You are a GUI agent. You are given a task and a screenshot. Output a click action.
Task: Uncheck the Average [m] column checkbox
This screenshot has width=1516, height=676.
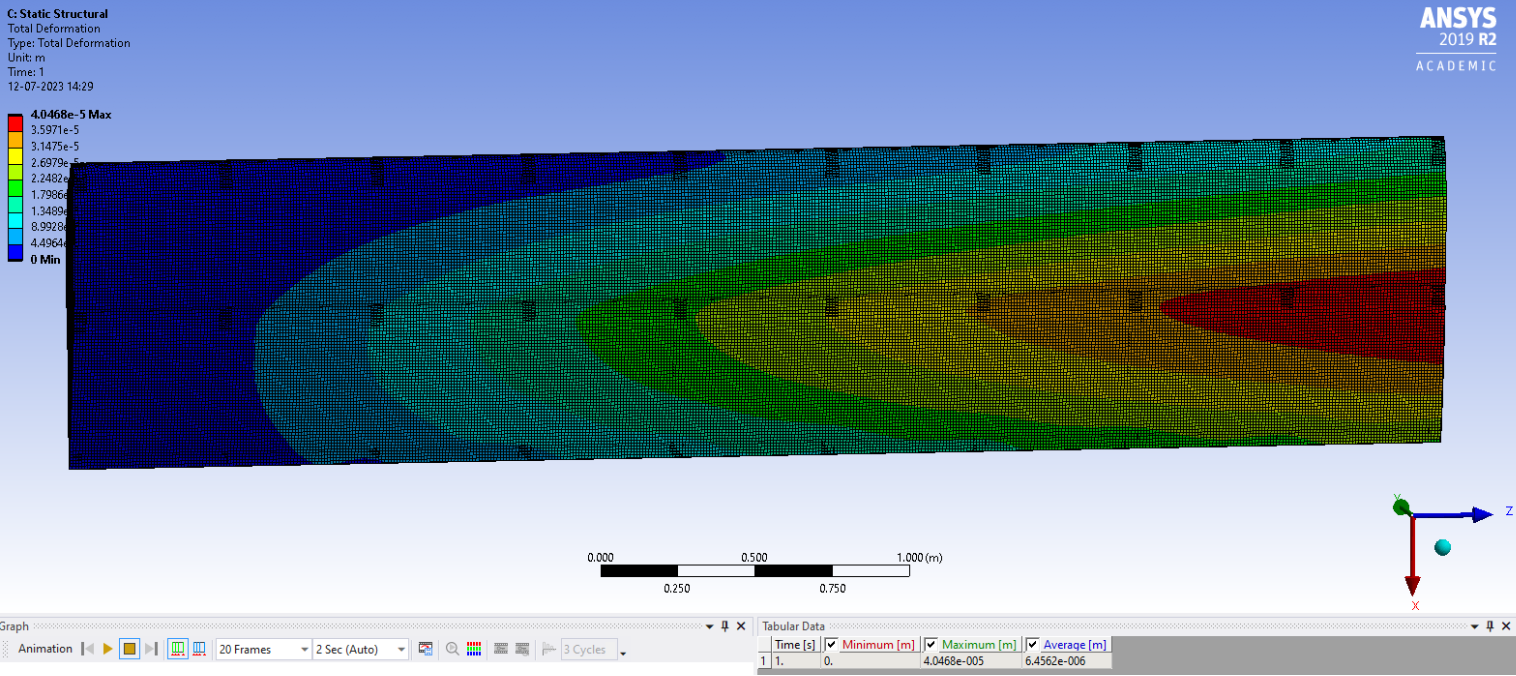tap(1033, 645)
